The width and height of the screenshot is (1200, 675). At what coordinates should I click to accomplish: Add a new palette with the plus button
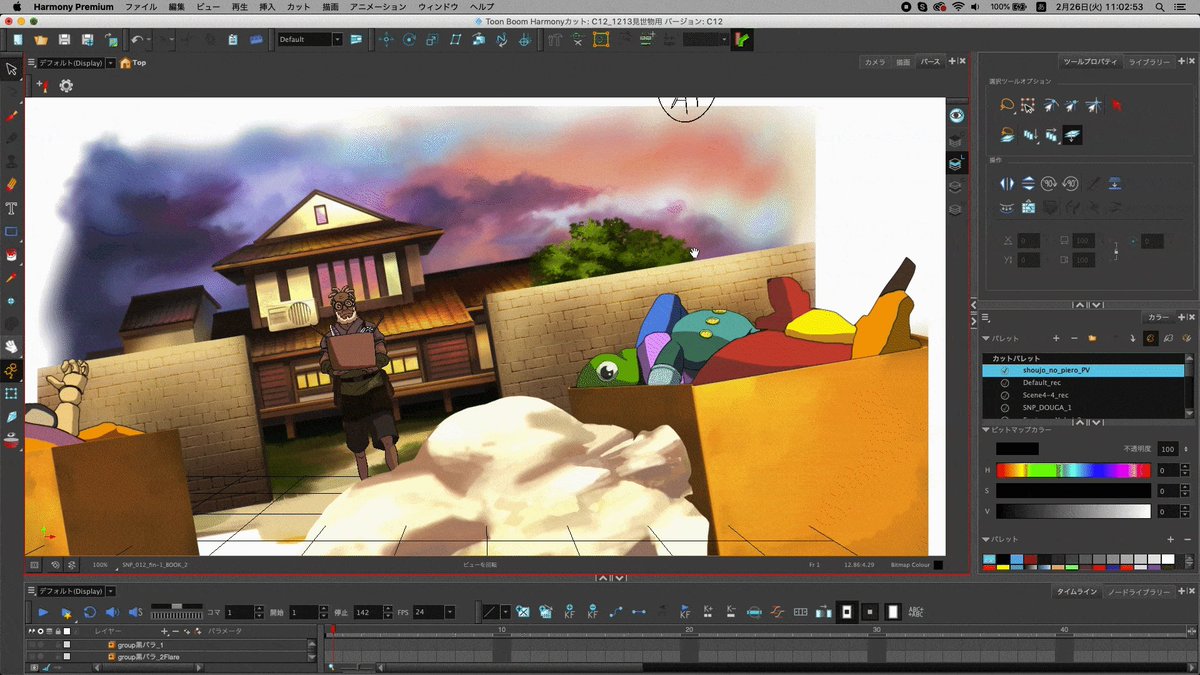[x=1056, y=338]
